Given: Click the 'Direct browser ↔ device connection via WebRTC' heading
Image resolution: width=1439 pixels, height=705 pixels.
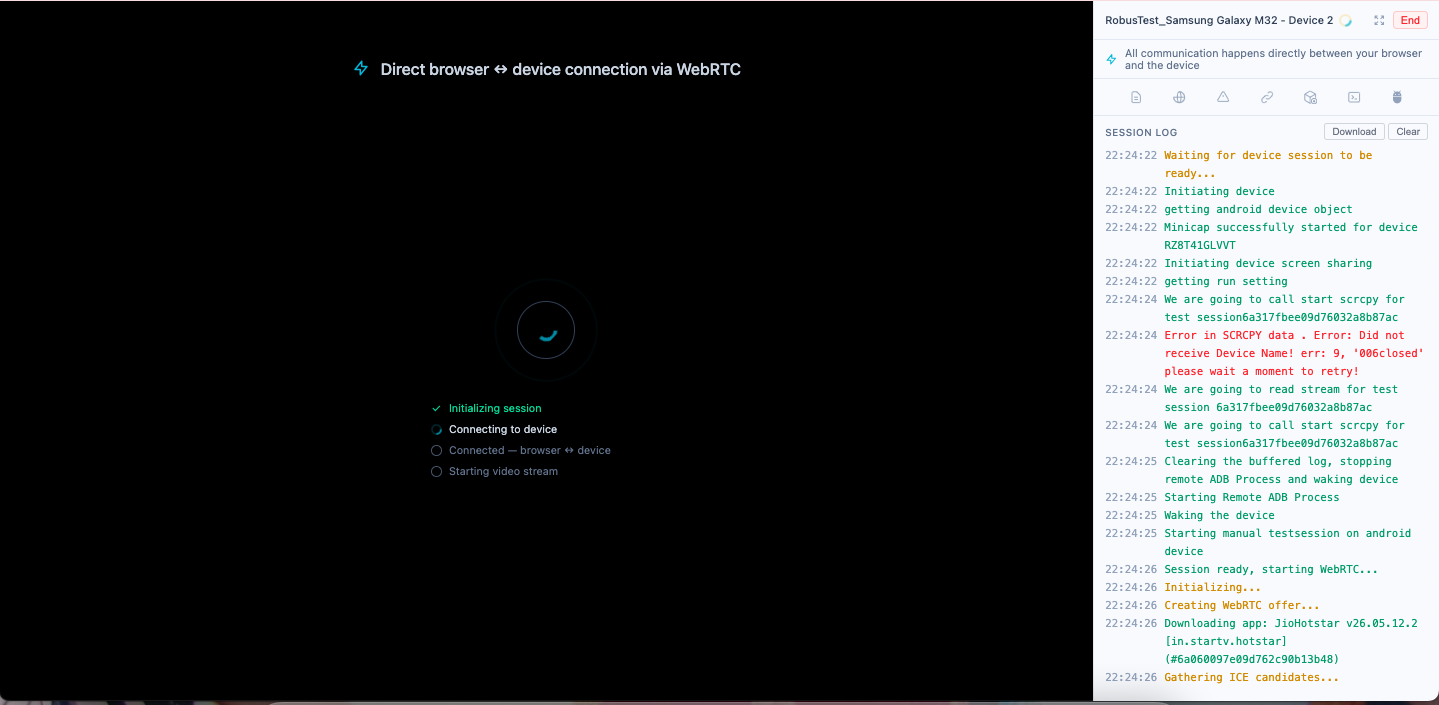Looking at the screenshot, I should [561, 69].
